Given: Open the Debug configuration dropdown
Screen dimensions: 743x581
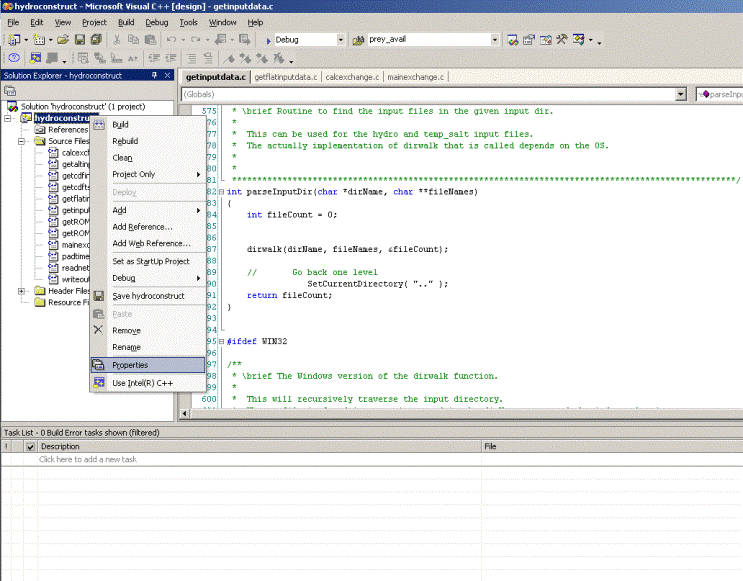Looking at the screenshot, I should tap(340, 40).
